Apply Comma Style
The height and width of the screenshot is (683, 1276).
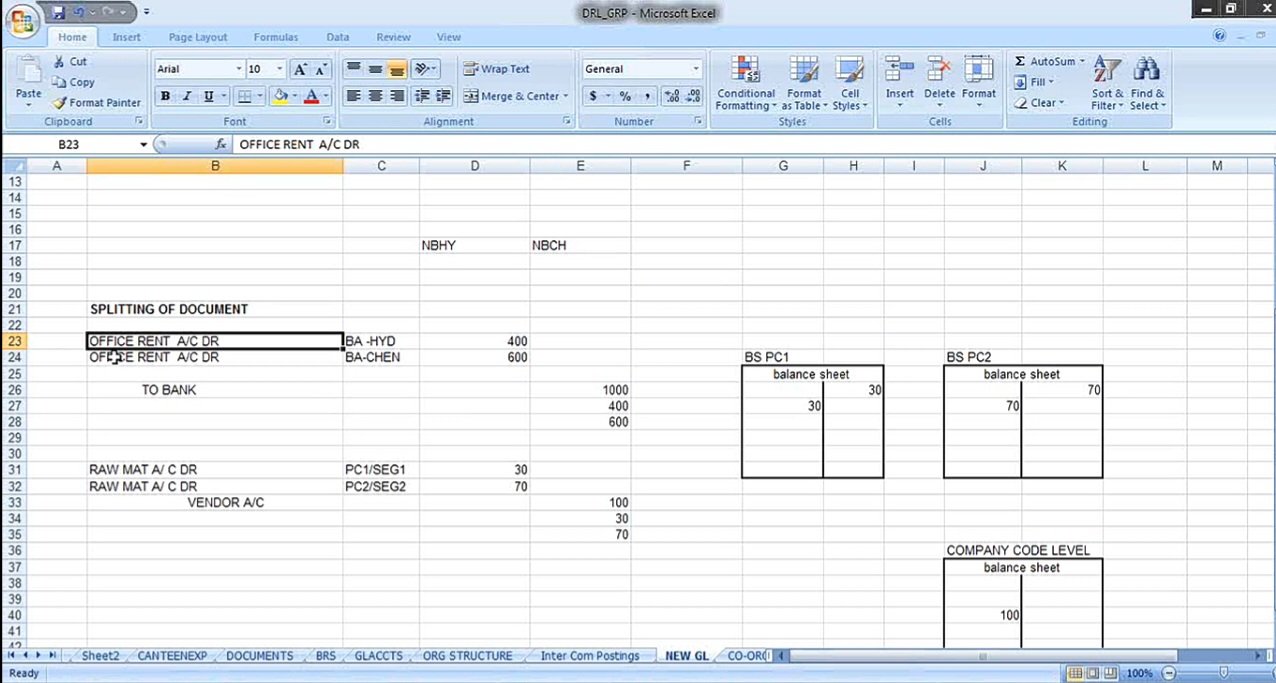(647, 96)
